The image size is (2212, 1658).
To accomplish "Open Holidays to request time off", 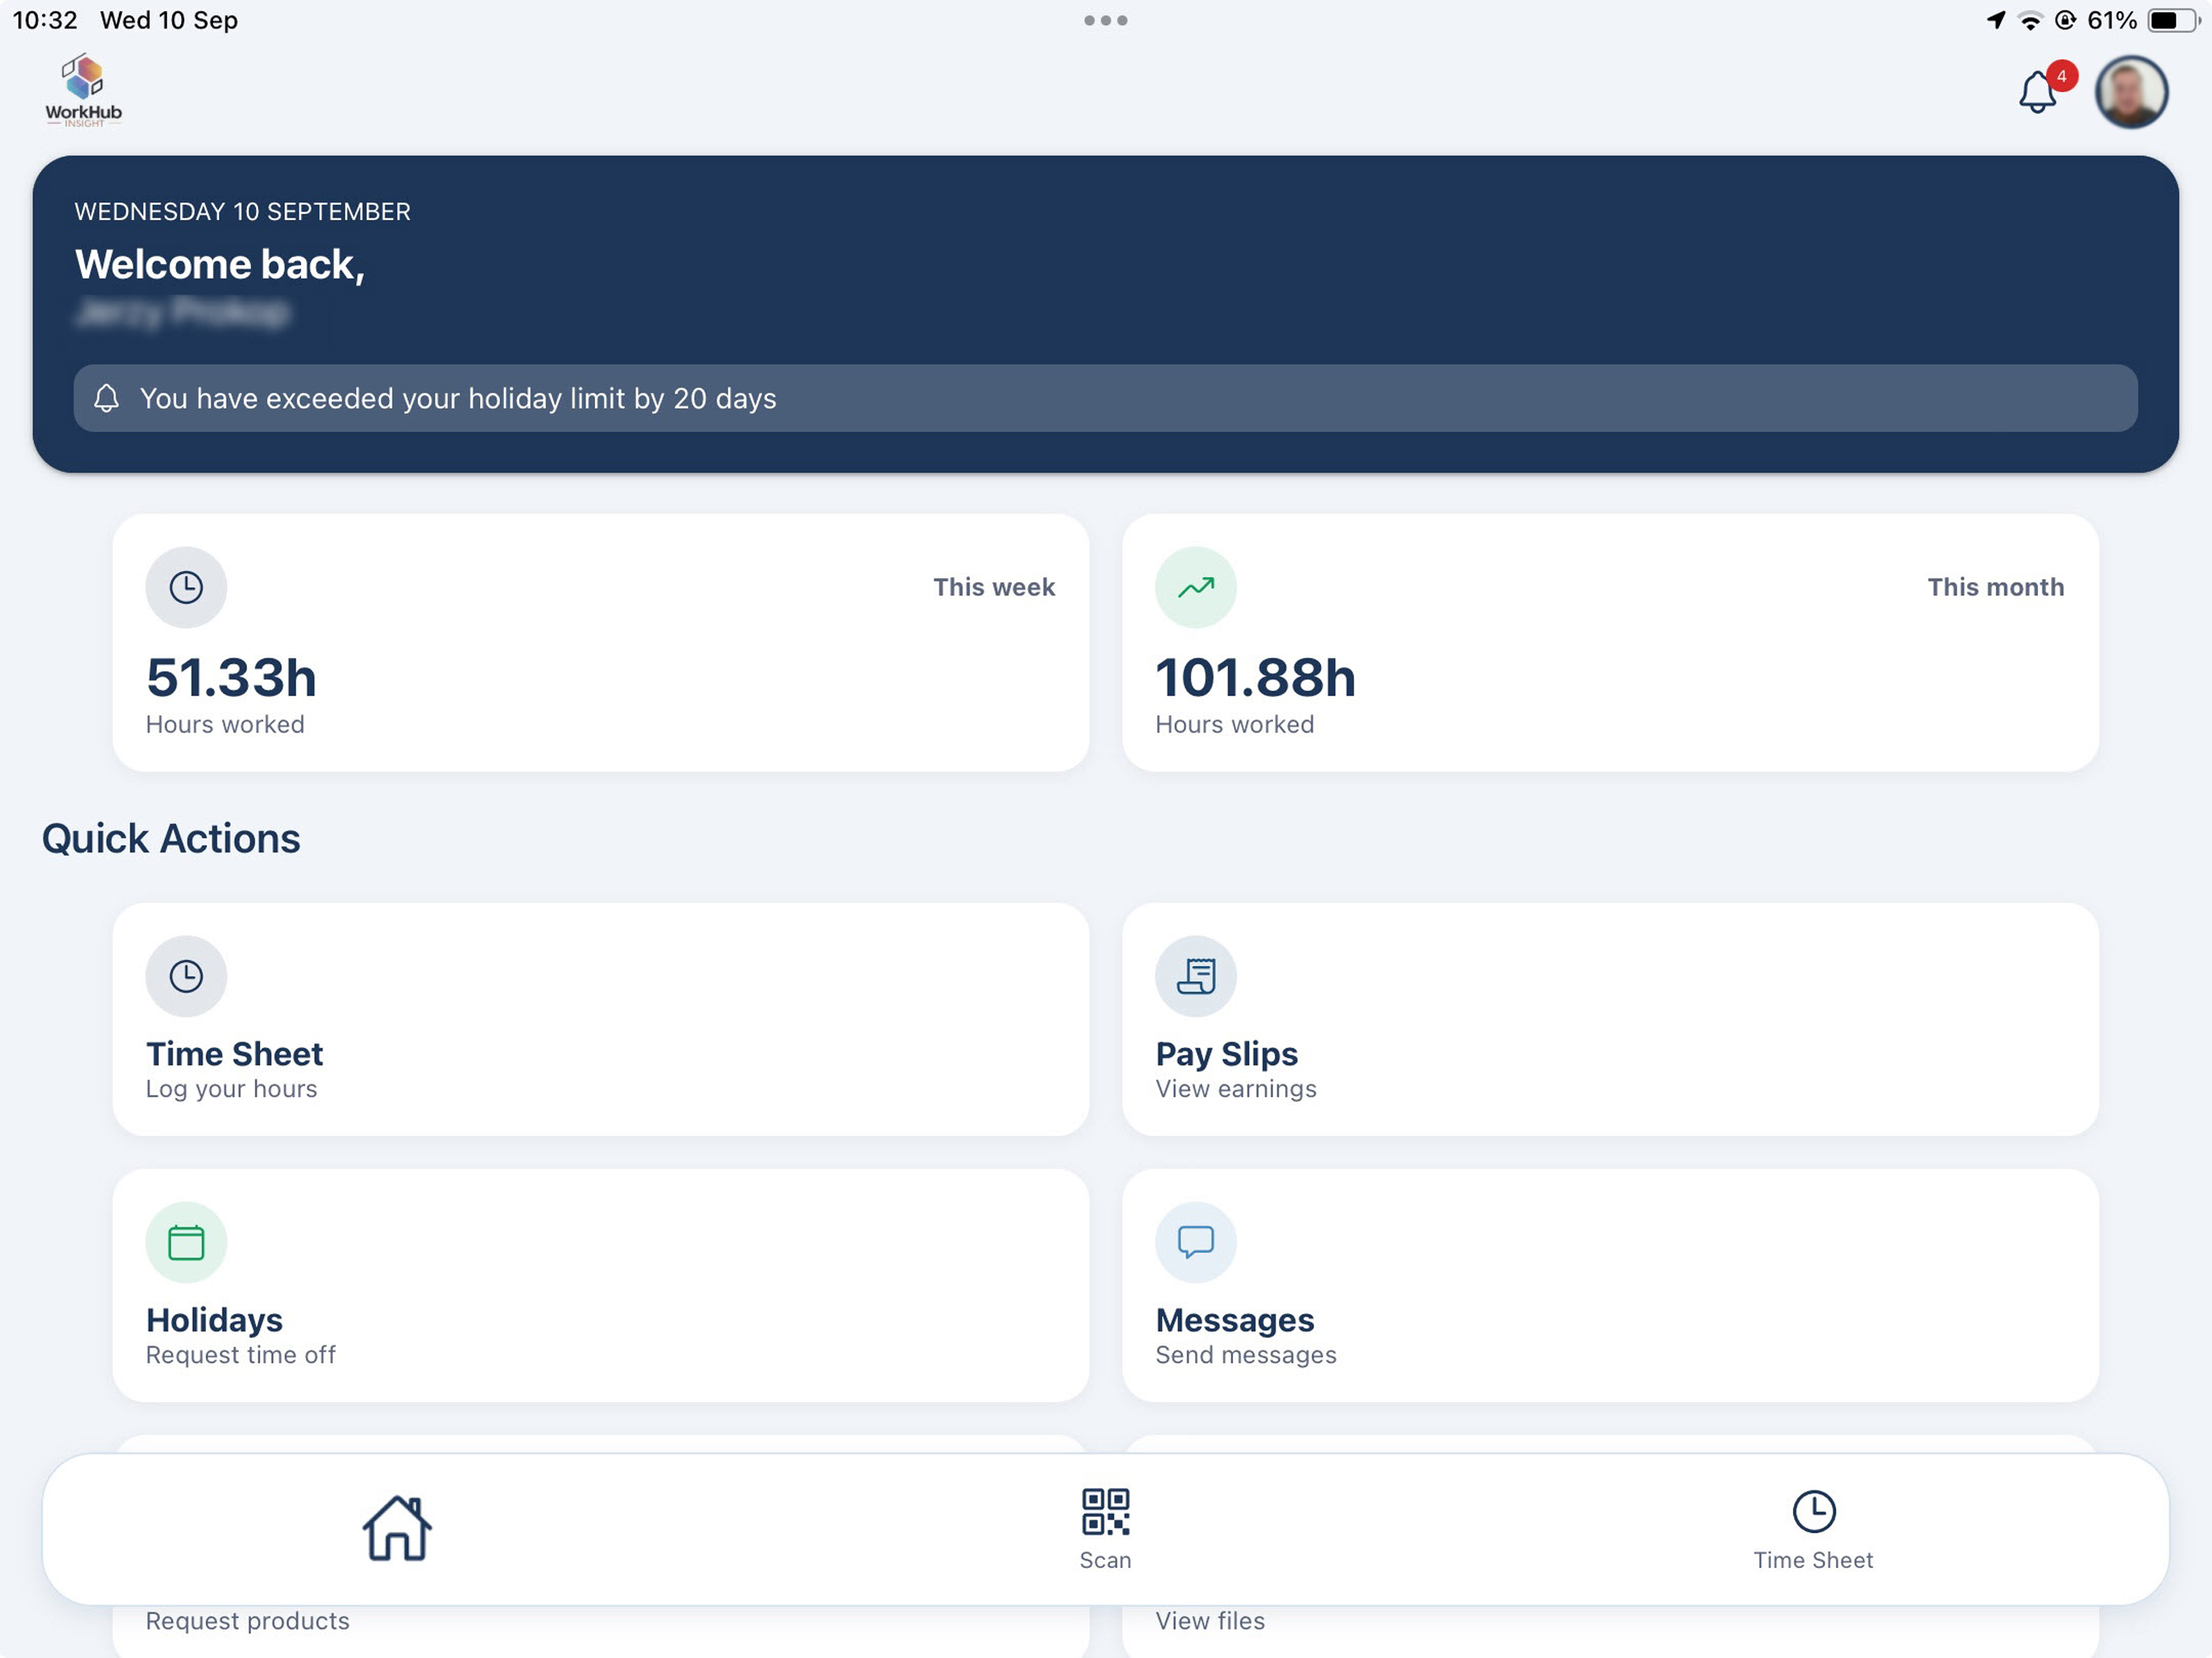I will (x=601, y=1285).
